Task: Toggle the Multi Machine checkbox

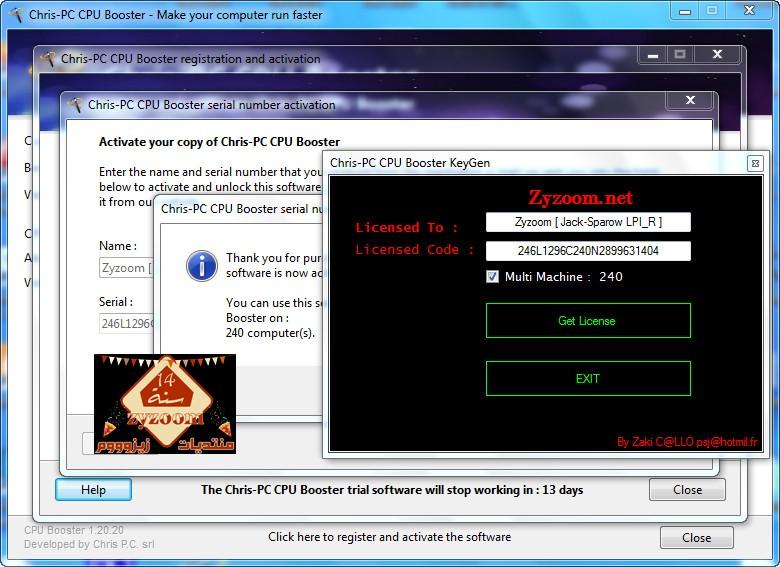Action: 492,277
